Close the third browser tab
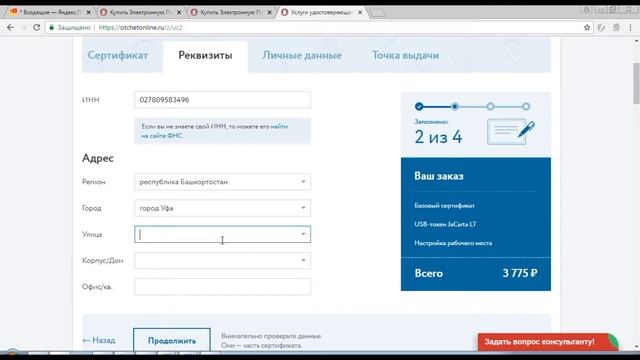 click(x=269, y=12)
